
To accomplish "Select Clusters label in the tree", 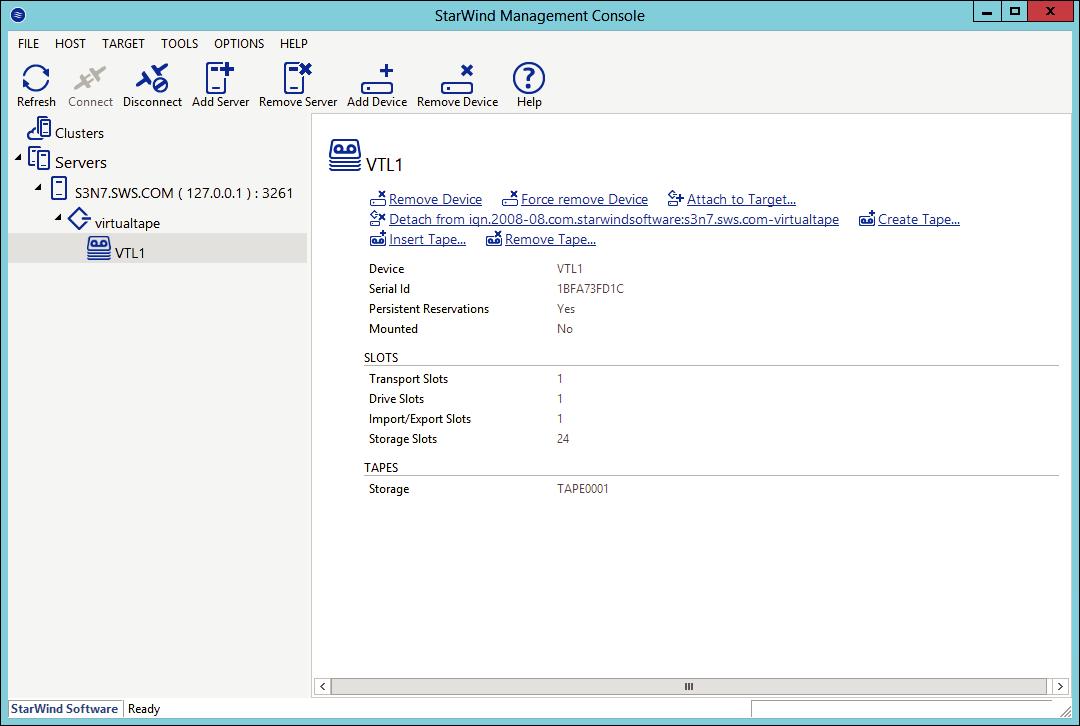I will click(x=79, y=133).
